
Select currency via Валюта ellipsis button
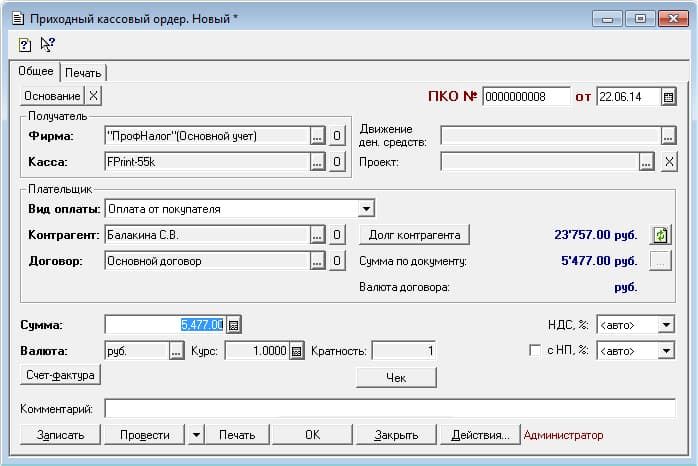pos(177,351)
